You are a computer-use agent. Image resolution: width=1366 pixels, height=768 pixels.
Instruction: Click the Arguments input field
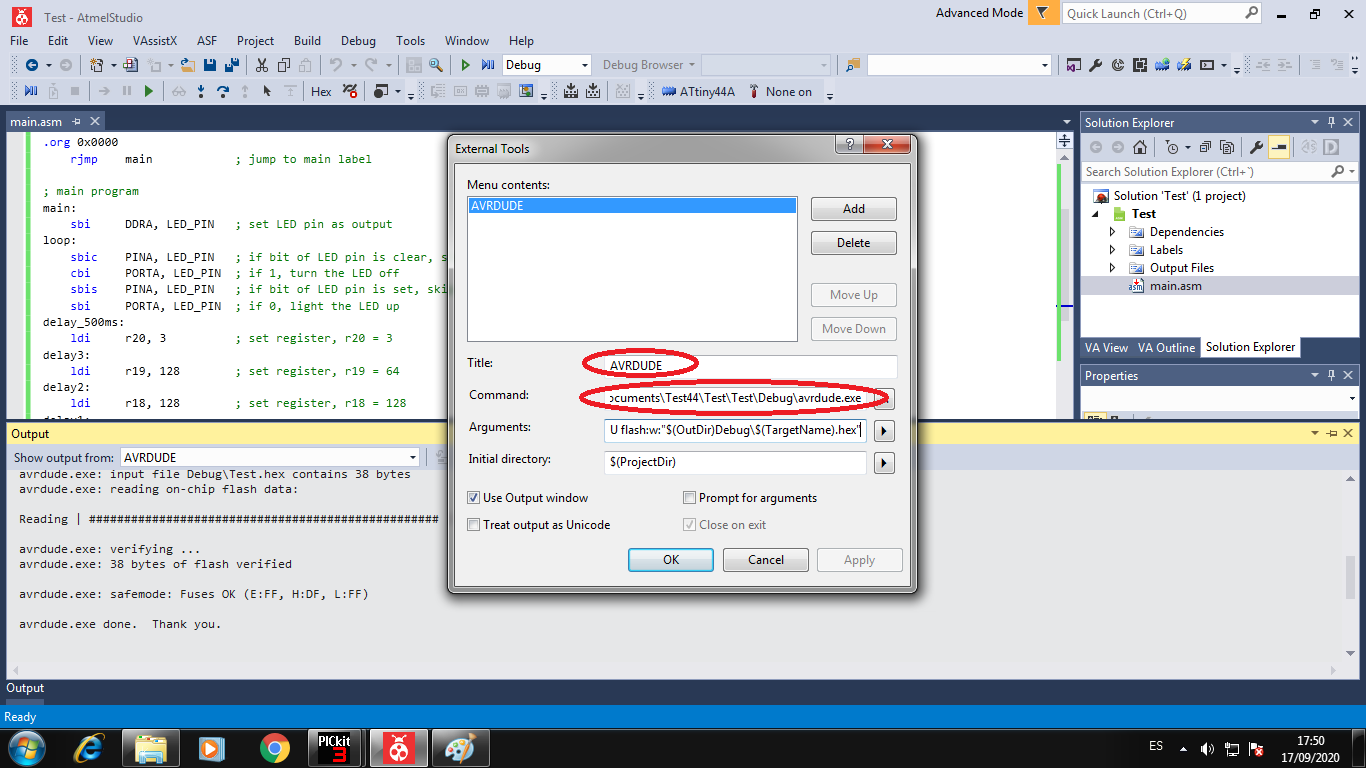[736, 431]
